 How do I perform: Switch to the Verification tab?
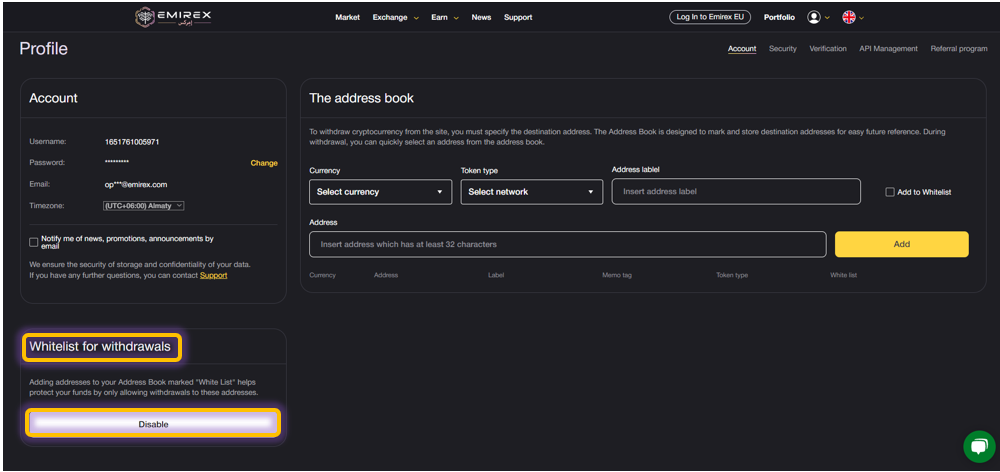click(828, 48)
